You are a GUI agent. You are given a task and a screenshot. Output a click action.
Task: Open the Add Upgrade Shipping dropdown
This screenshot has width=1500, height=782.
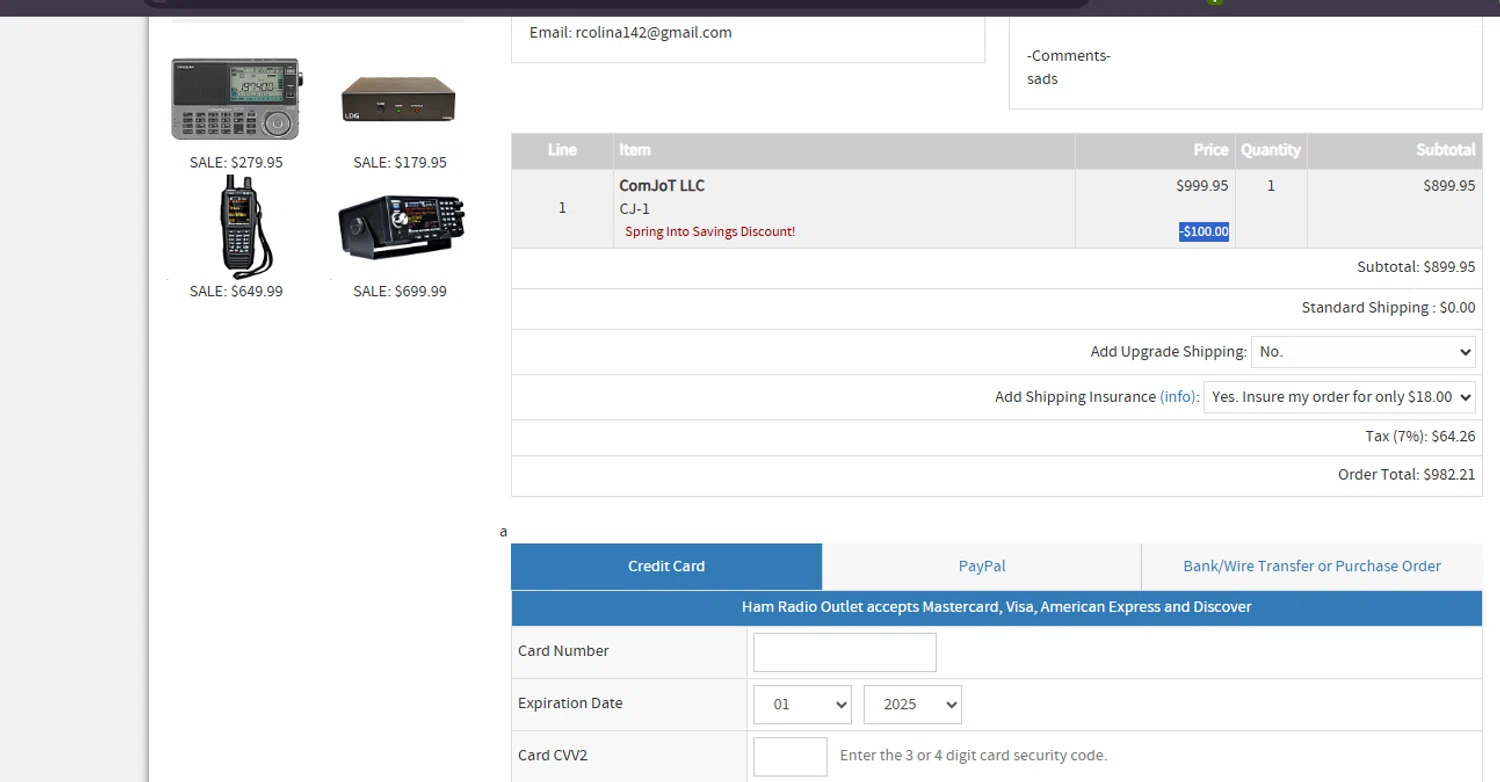click(1364, 352)
